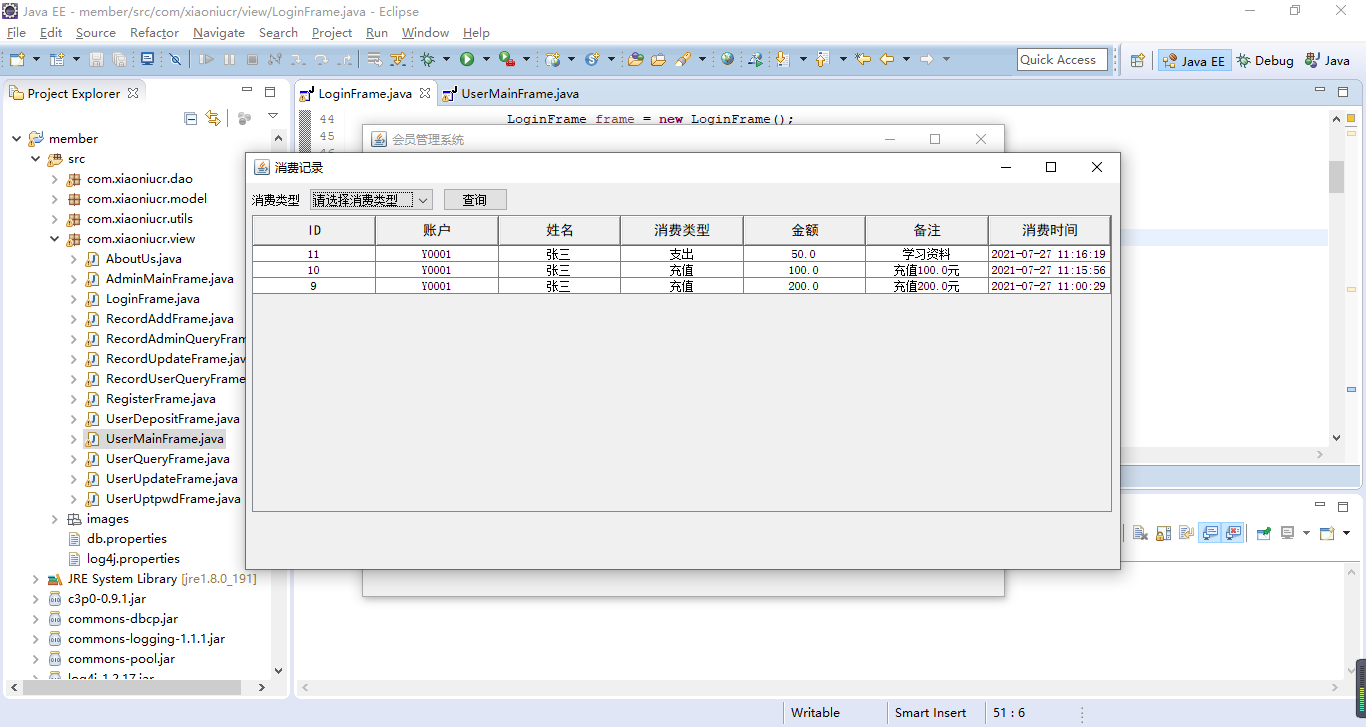The width and height of the screenshot is (1366, 727).
Task: Click the Scroll Lock console icon
Action: coord(1164,533)
